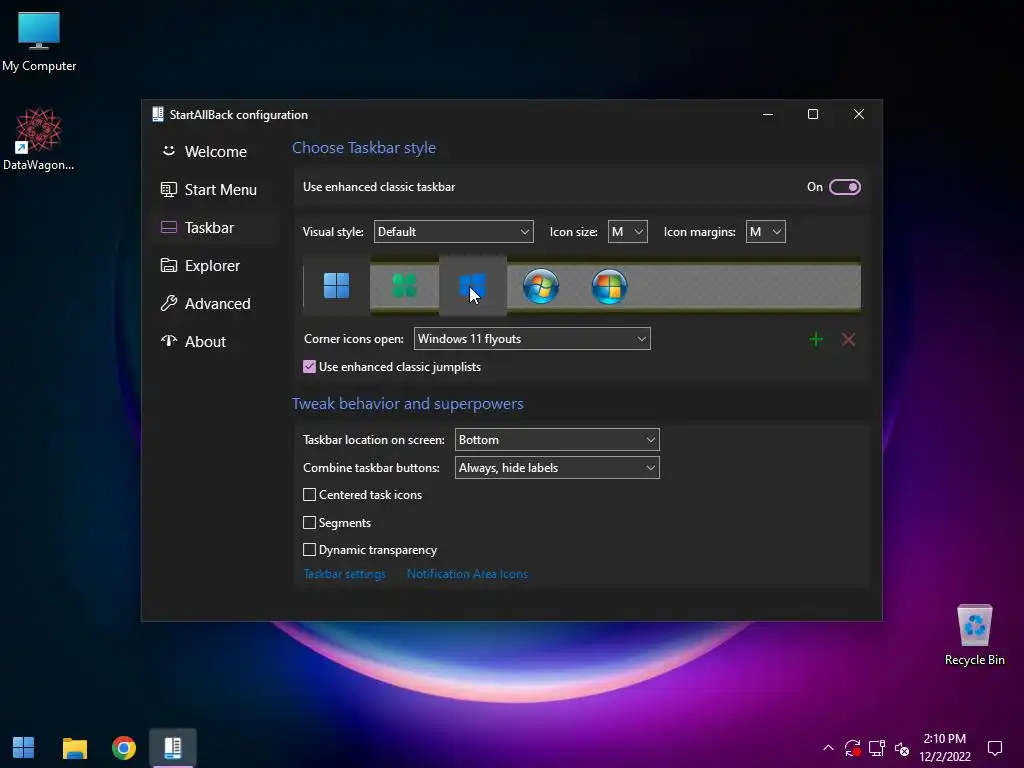This screenshot has width=1024, height=768.
Task: Go to the Welcome section
Action: point(215,152)
